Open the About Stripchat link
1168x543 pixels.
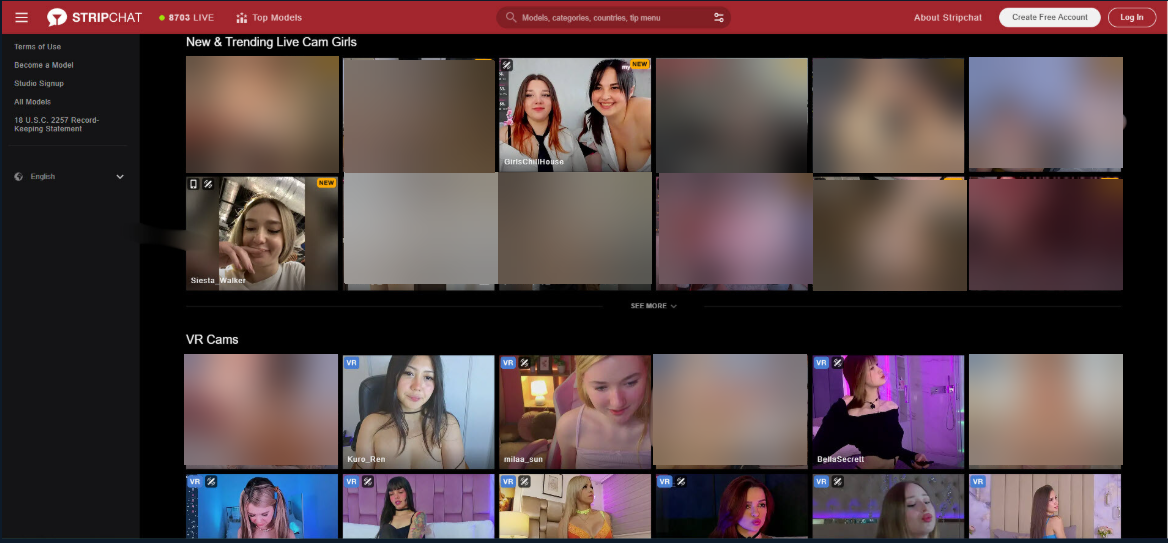coord(947,17)
